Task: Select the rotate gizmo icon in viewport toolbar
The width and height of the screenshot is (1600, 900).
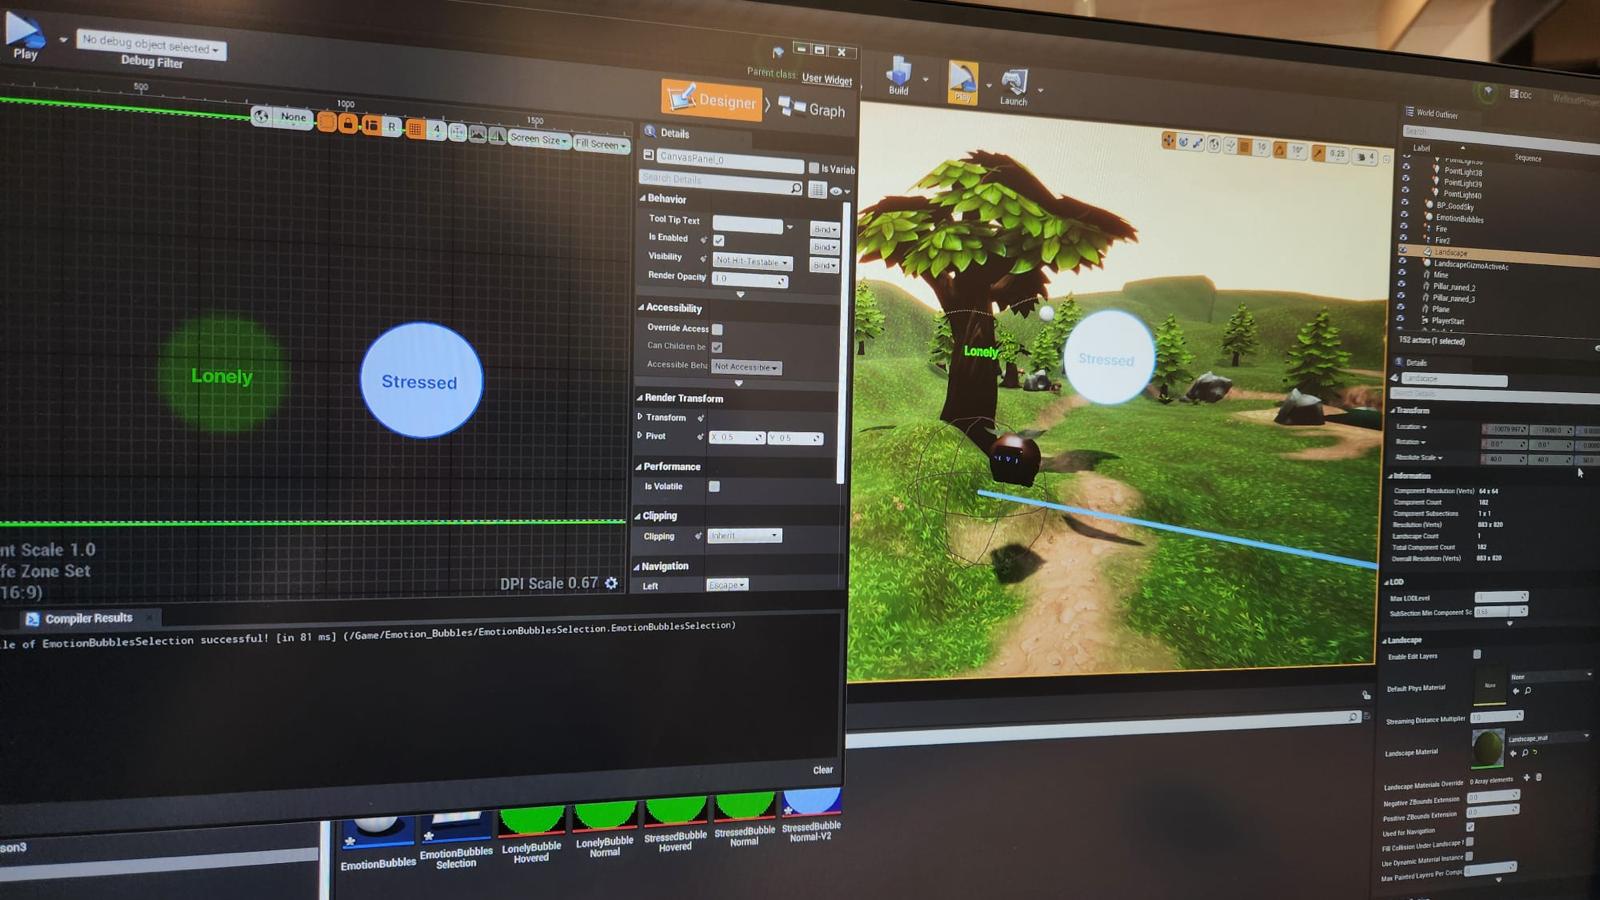Action: [1184, 142]
